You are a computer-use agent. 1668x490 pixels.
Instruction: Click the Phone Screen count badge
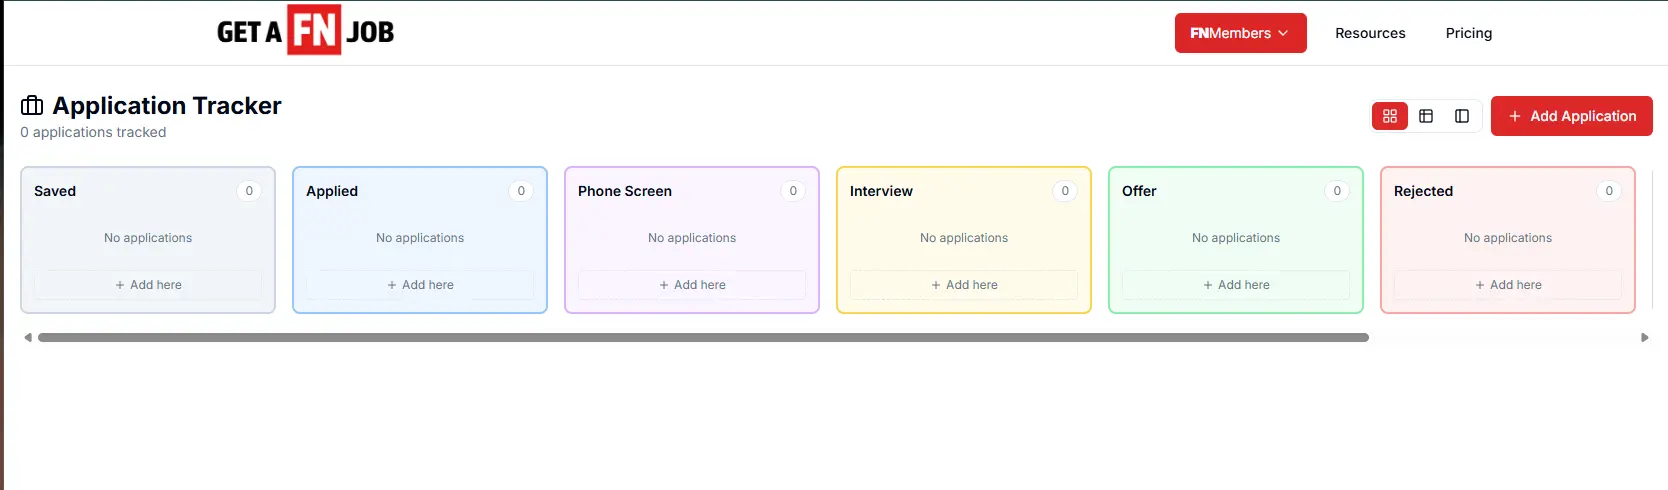(793, 191)
